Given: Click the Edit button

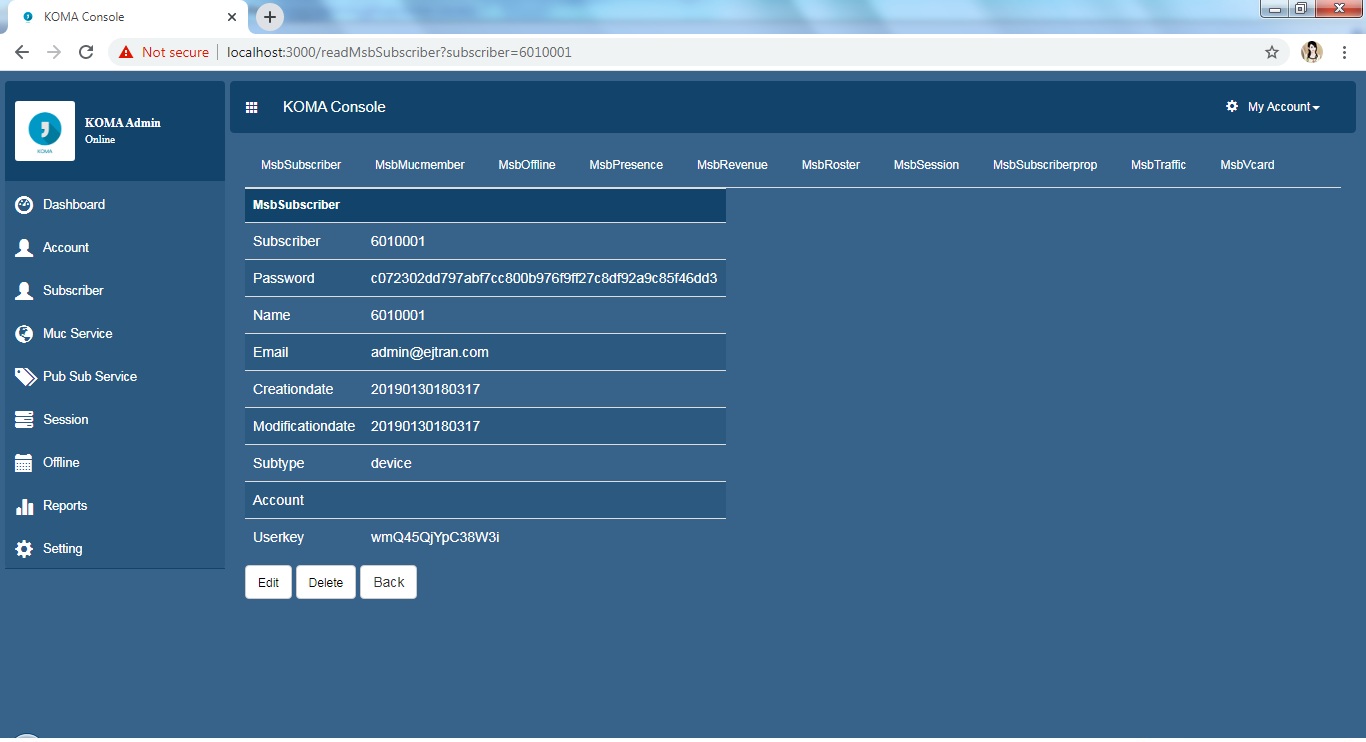Looking at the screenshot, I should point(268,581).
